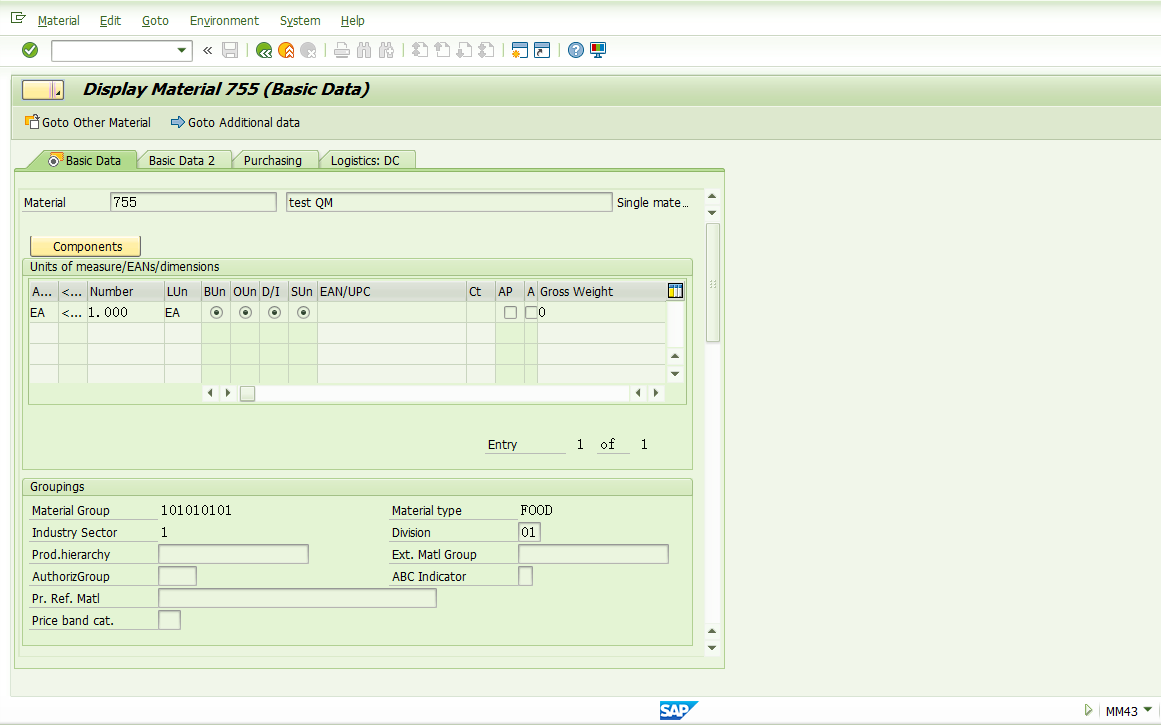The height and width of the screenshot is (725, 1161).
Task: Create a new session with the new-session icon
Action: tap(519, 50)
